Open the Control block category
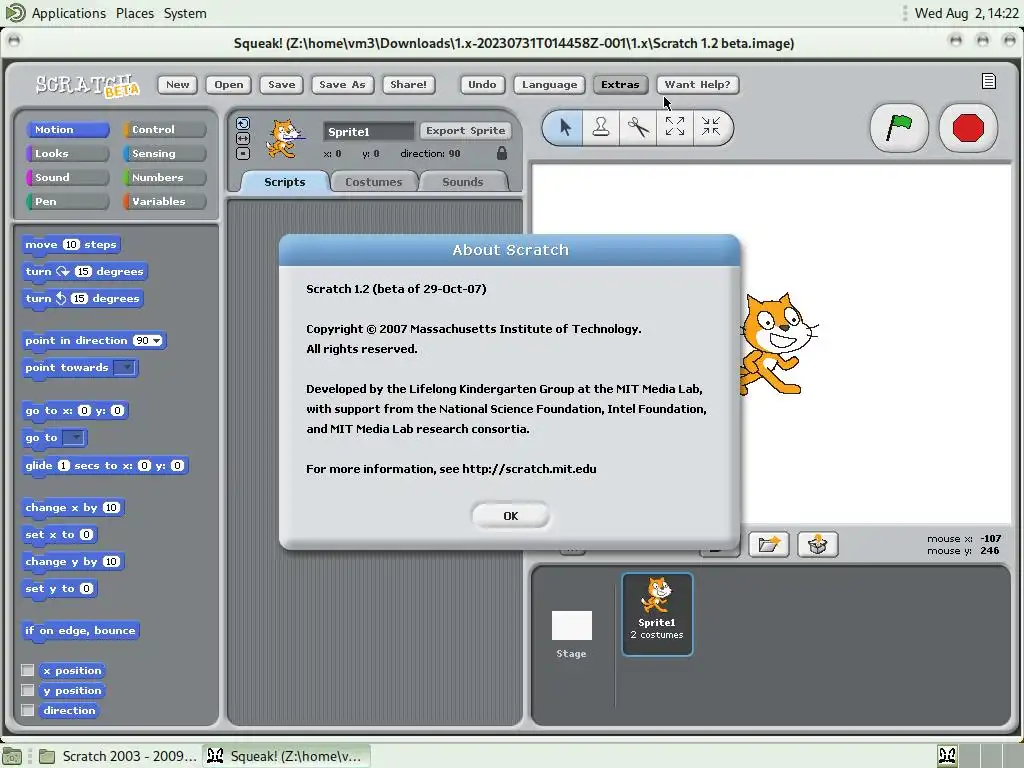The image size is (1024, 768). coord(165,129)
